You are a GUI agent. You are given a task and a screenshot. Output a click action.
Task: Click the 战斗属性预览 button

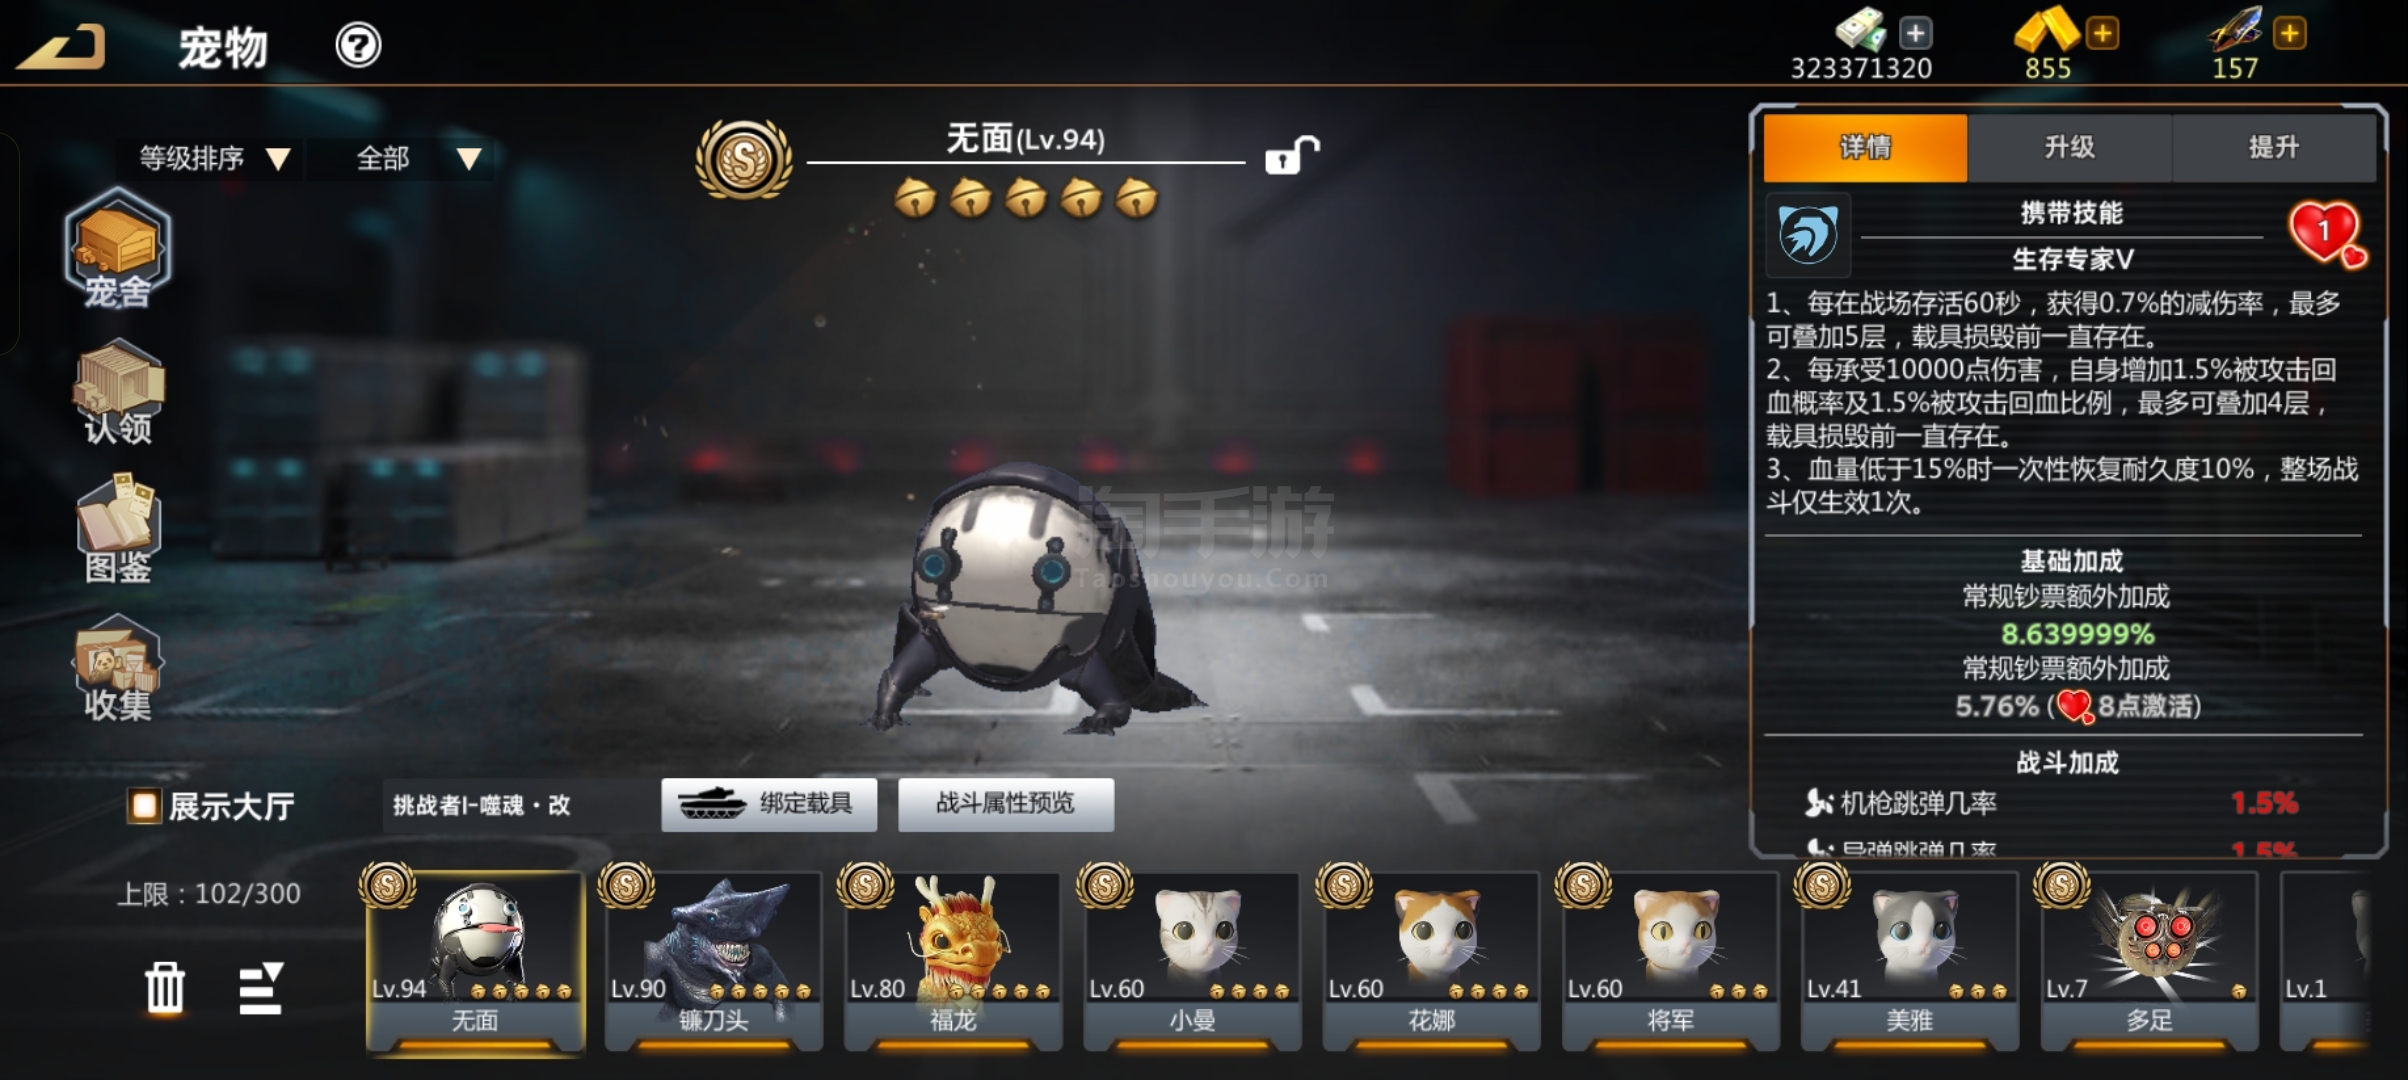[x=1006, y=804]
